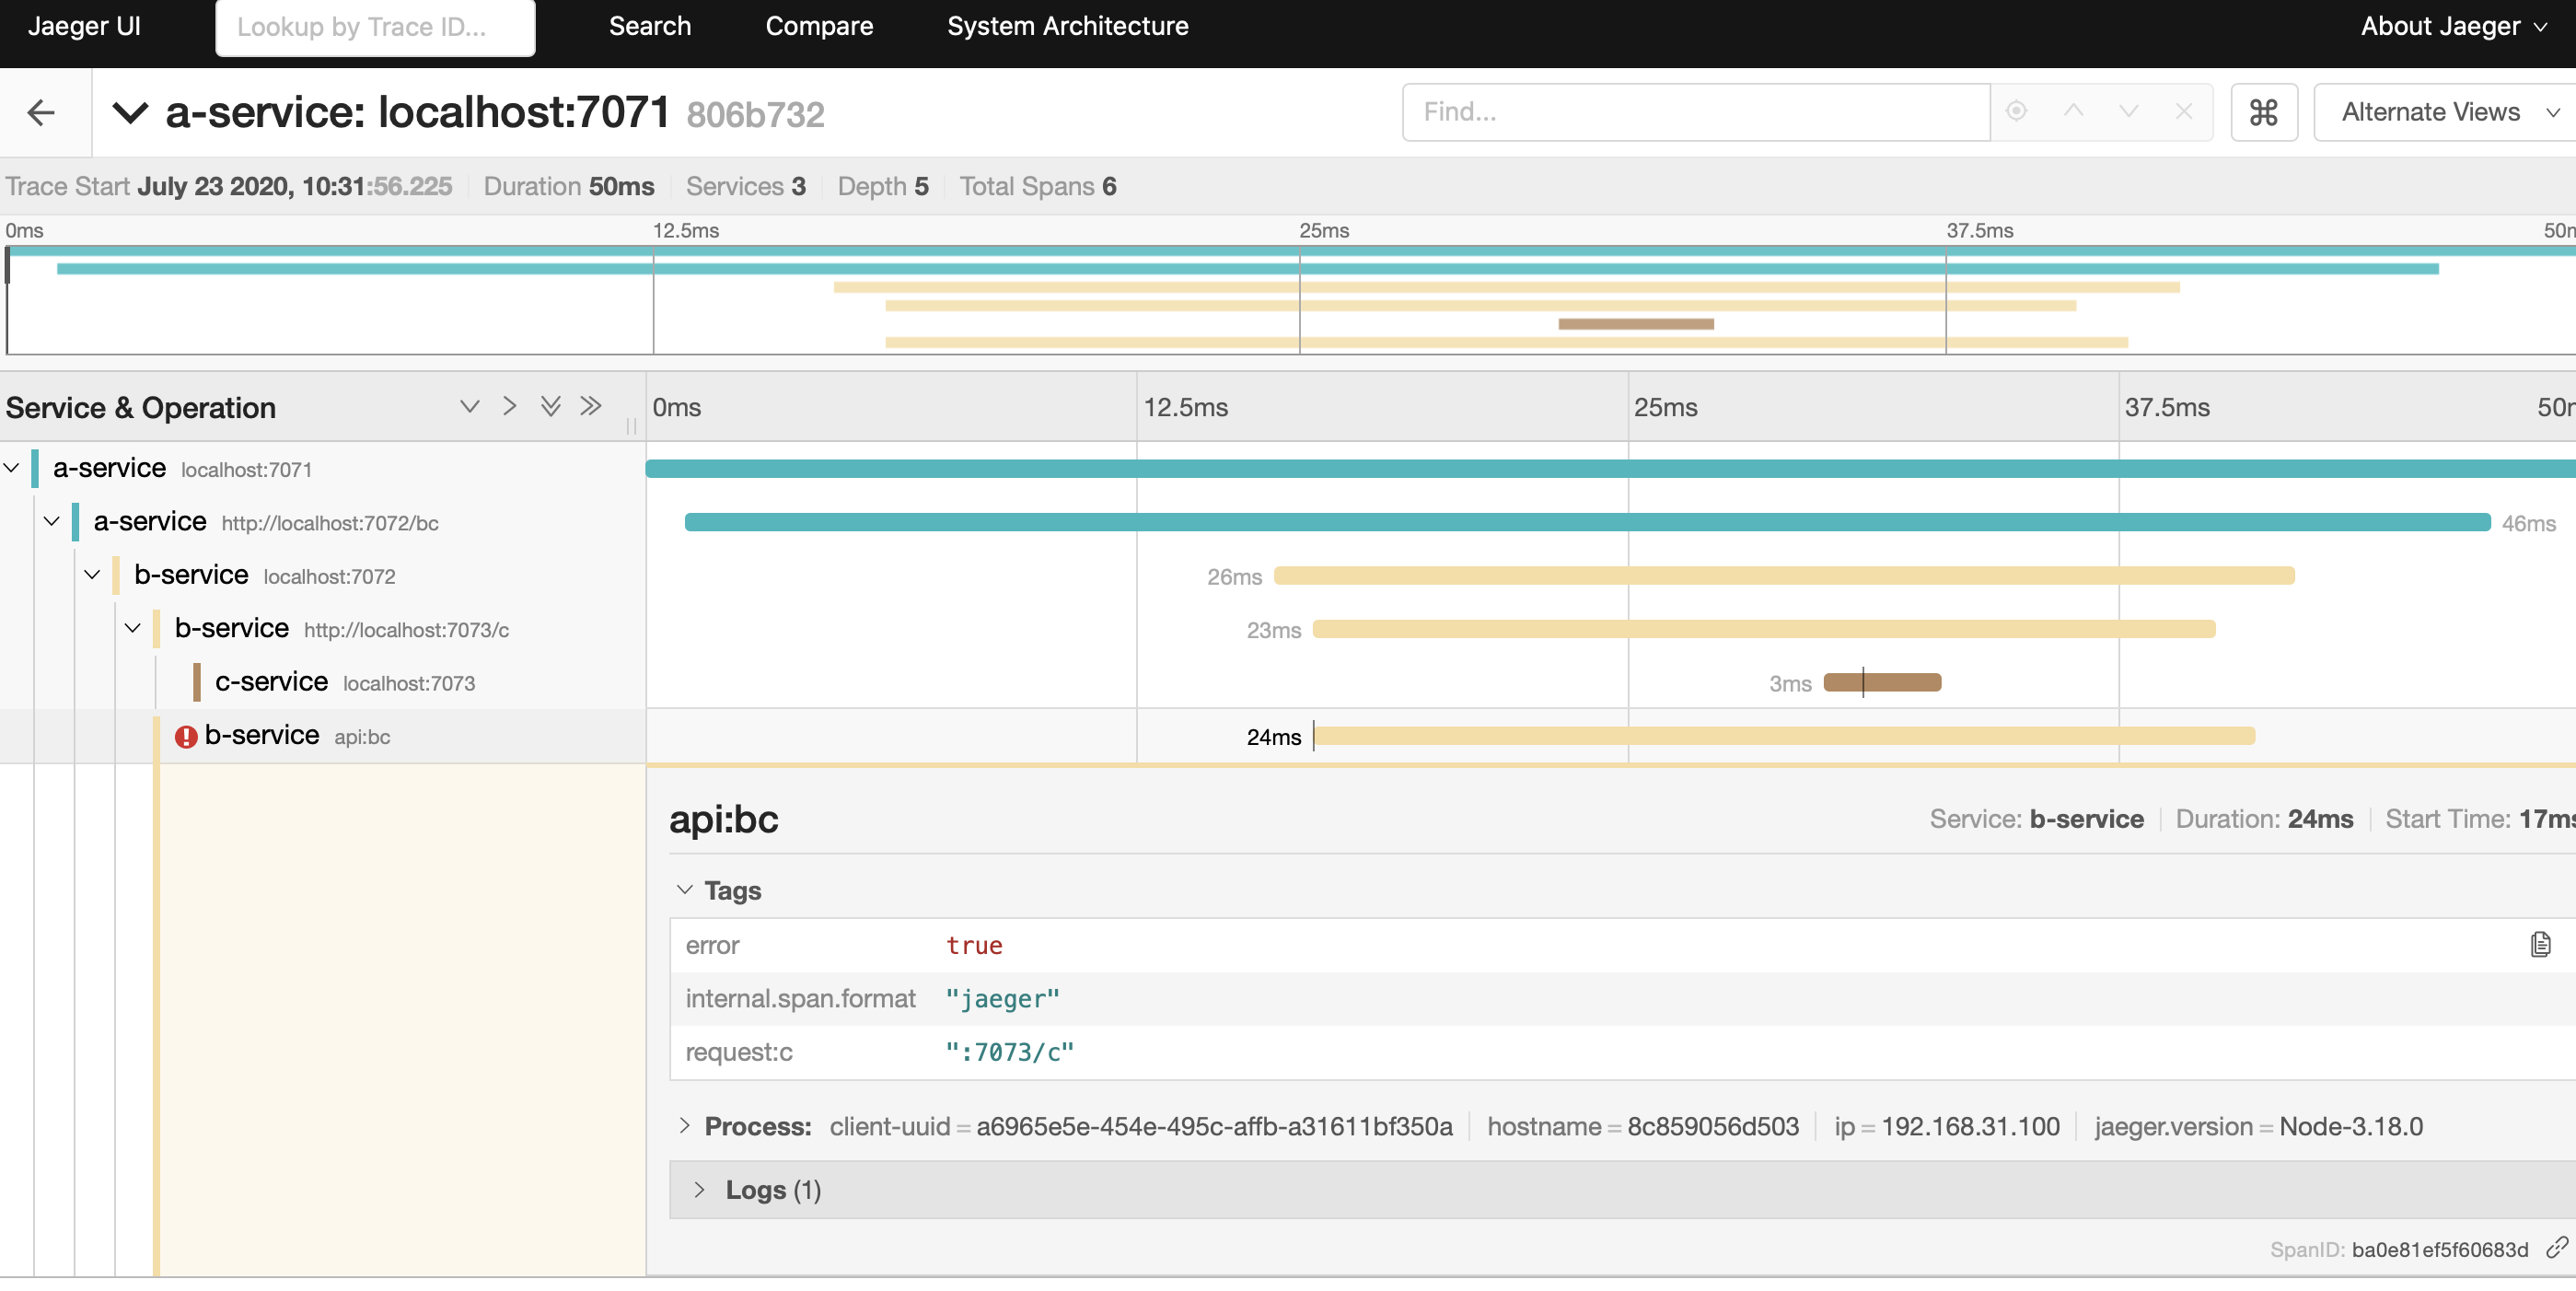
Task: Open keyboard shortcuts command icon
Action: (x=2263, y=112)
